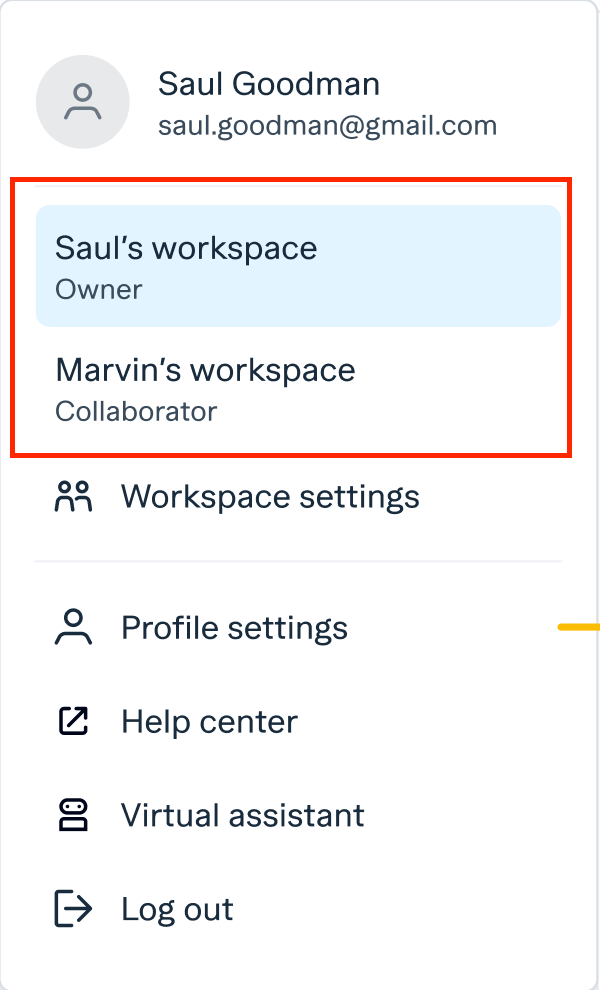Viewport: 600px width, 990px height.
Task: Click the Help center text label
Action: click(x=209, y=721)
